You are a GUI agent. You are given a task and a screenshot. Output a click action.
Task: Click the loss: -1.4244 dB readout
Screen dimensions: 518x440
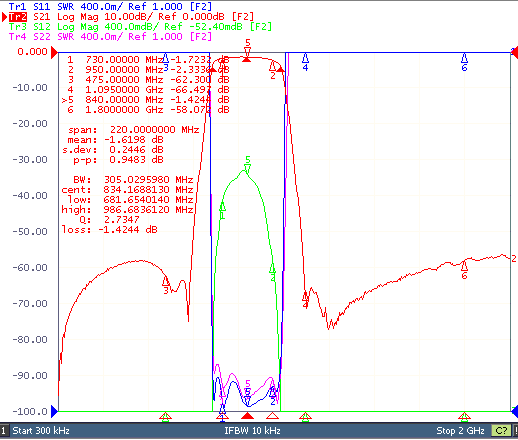109,230
